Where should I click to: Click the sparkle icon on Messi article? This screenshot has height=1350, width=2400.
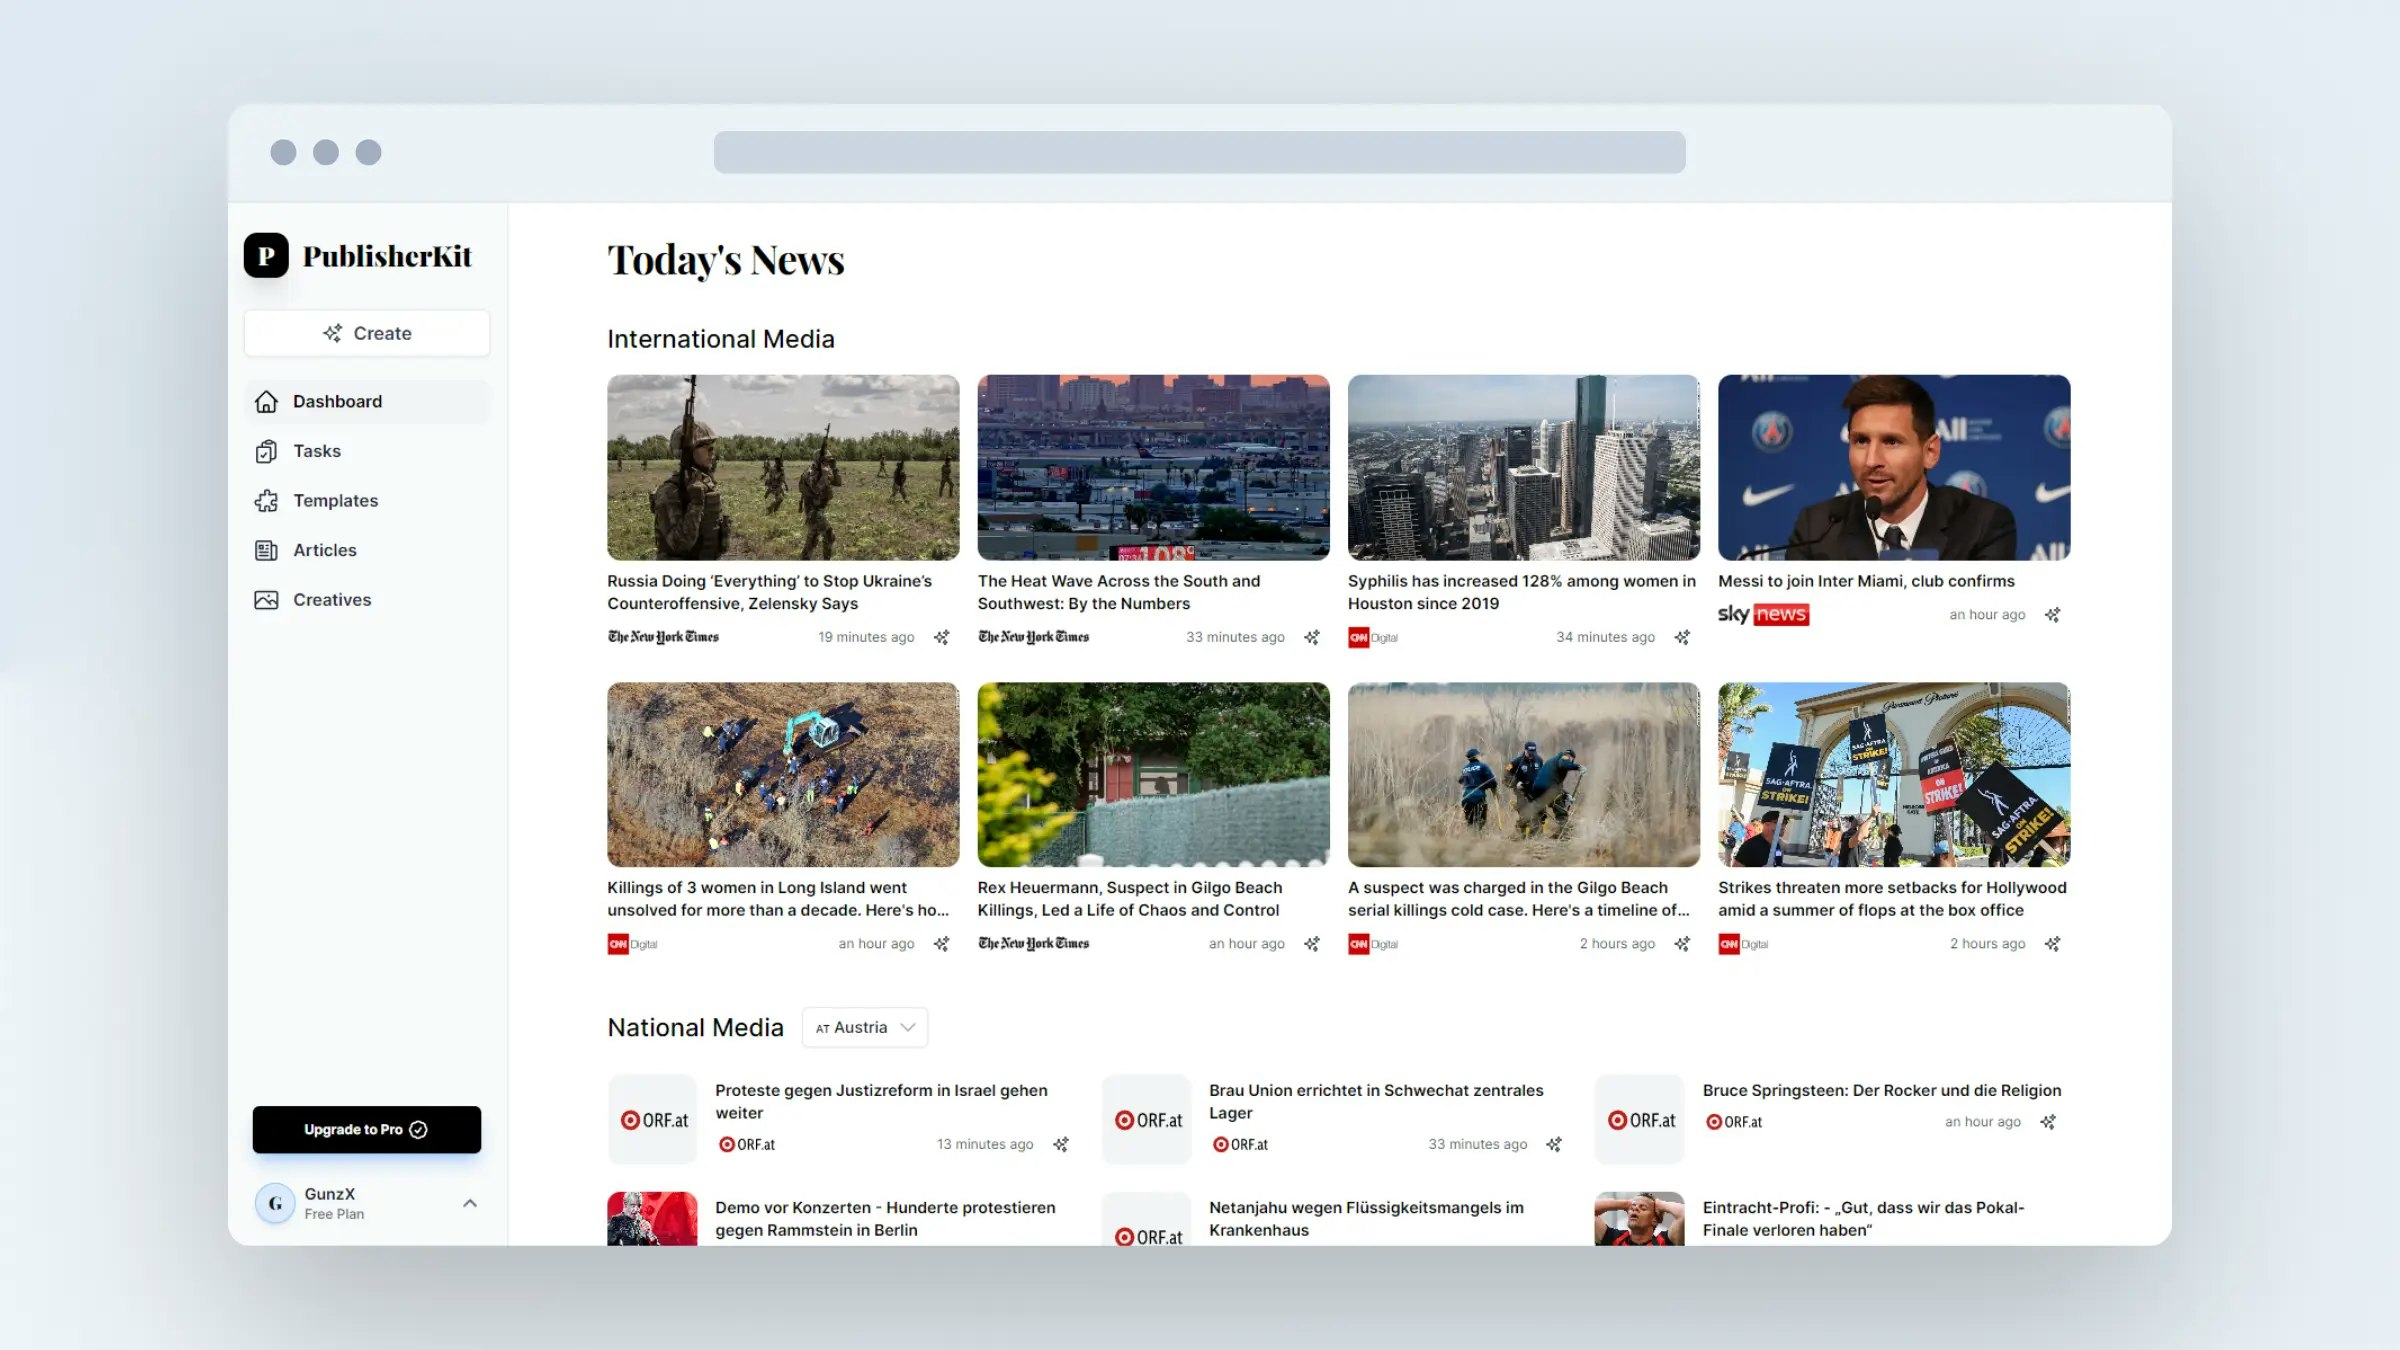[2052, 615]
